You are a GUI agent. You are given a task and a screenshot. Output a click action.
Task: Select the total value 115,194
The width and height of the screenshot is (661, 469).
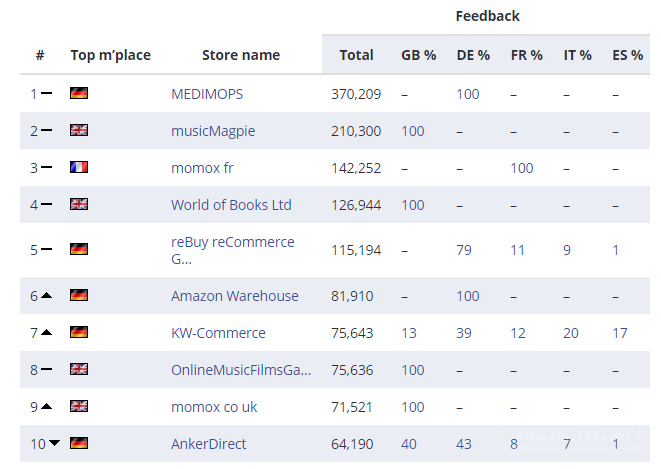tap(356, 250)
